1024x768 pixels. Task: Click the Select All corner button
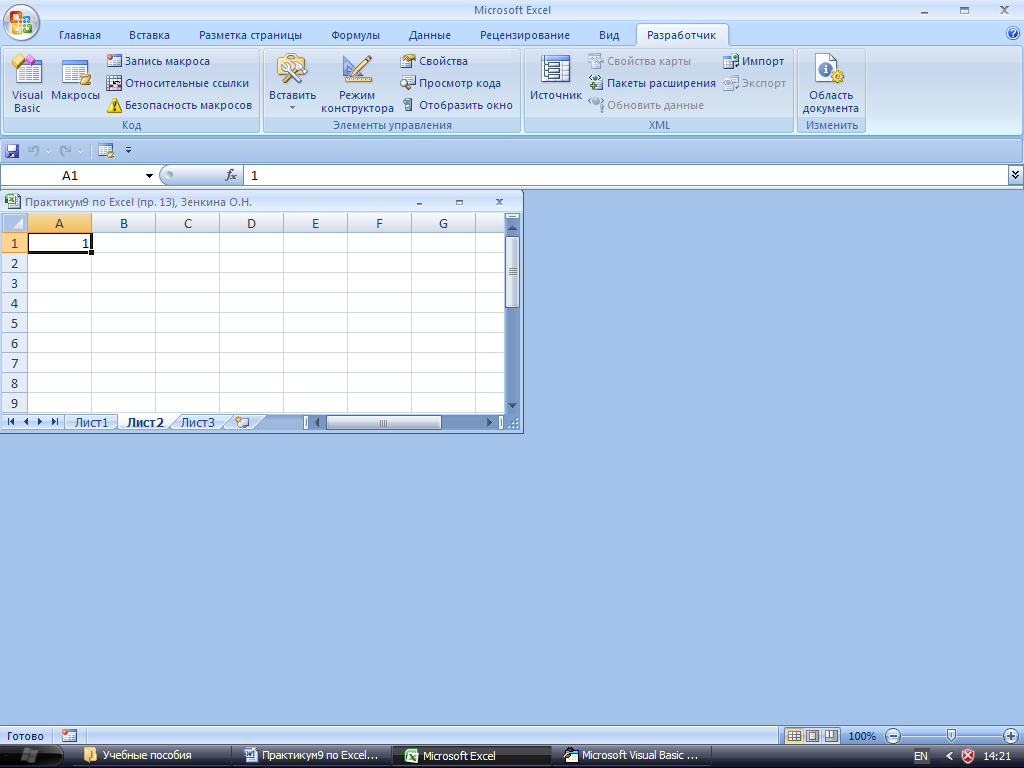pos(14,223)
